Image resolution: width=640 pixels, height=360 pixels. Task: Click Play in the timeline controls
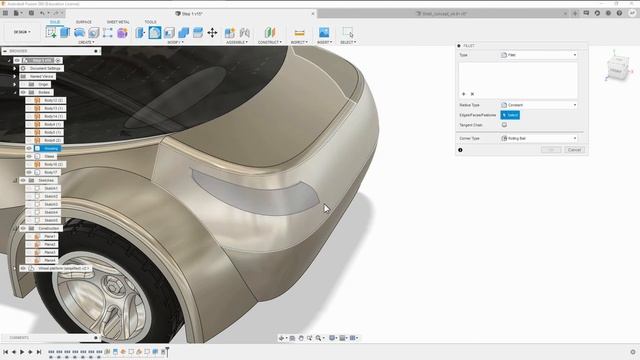pyautogui.click(x=22, y=351)
